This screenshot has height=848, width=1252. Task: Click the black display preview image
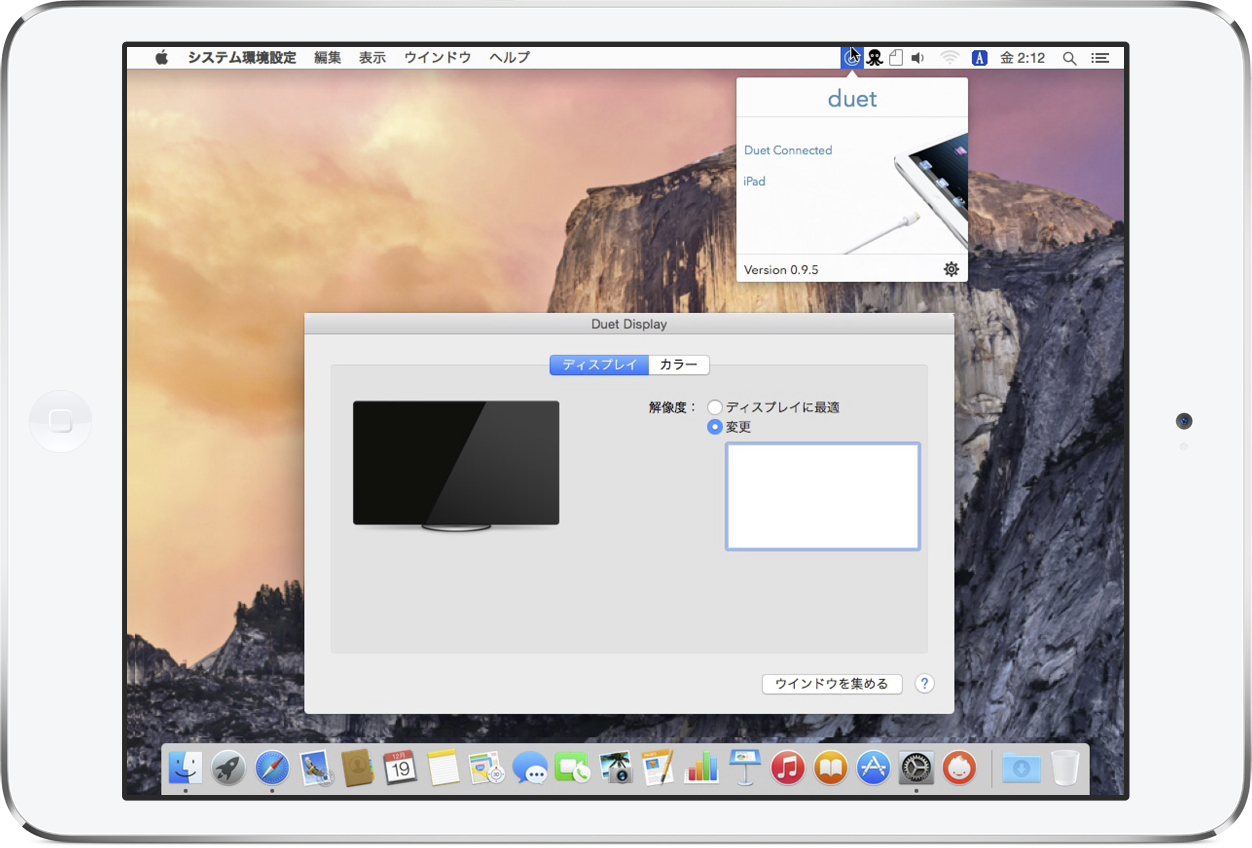coord(456,465)
